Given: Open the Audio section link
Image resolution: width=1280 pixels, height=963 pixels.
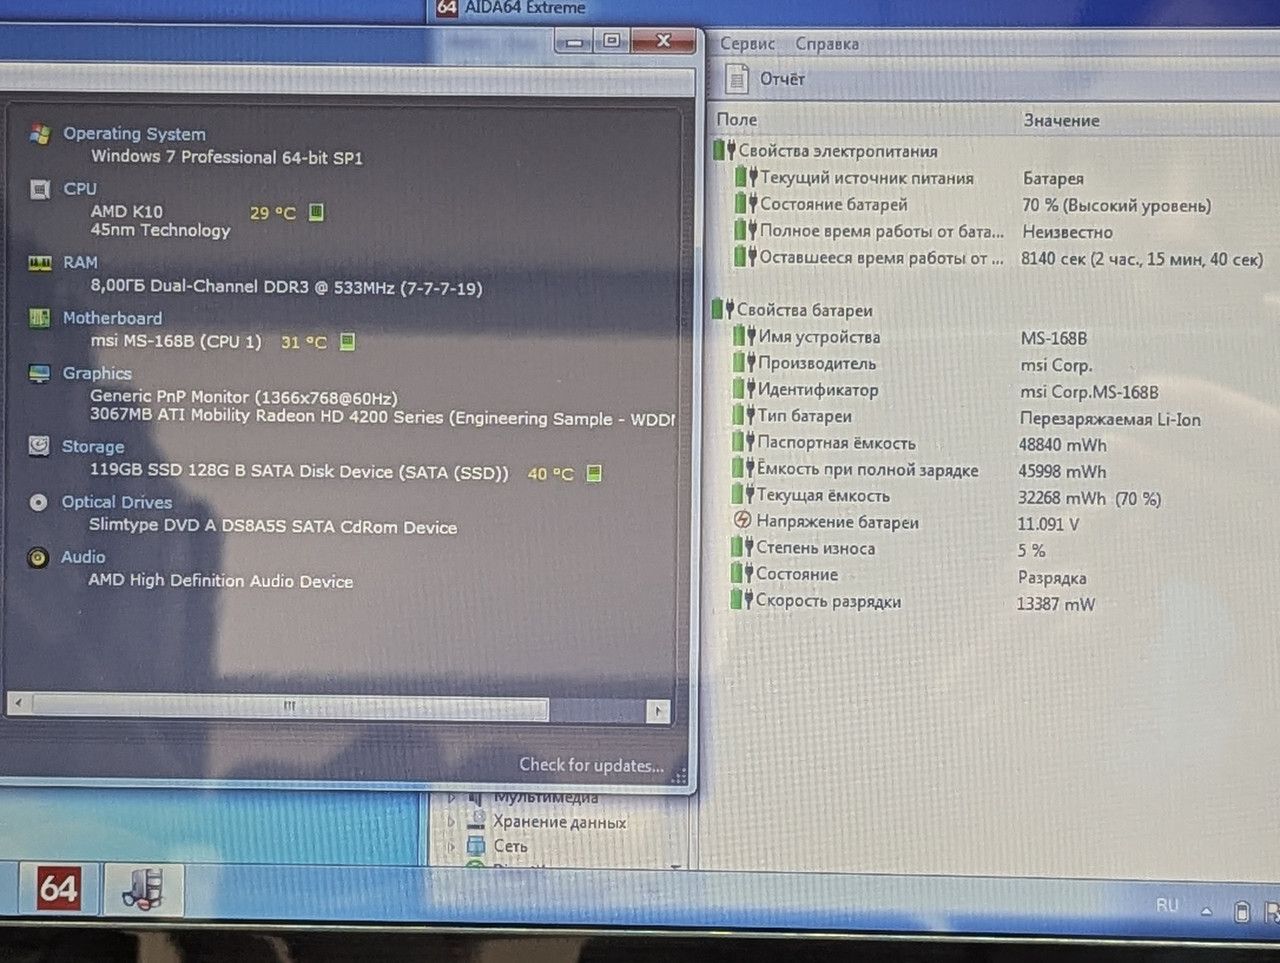Looking at the screenshot, I should (83, 557).
